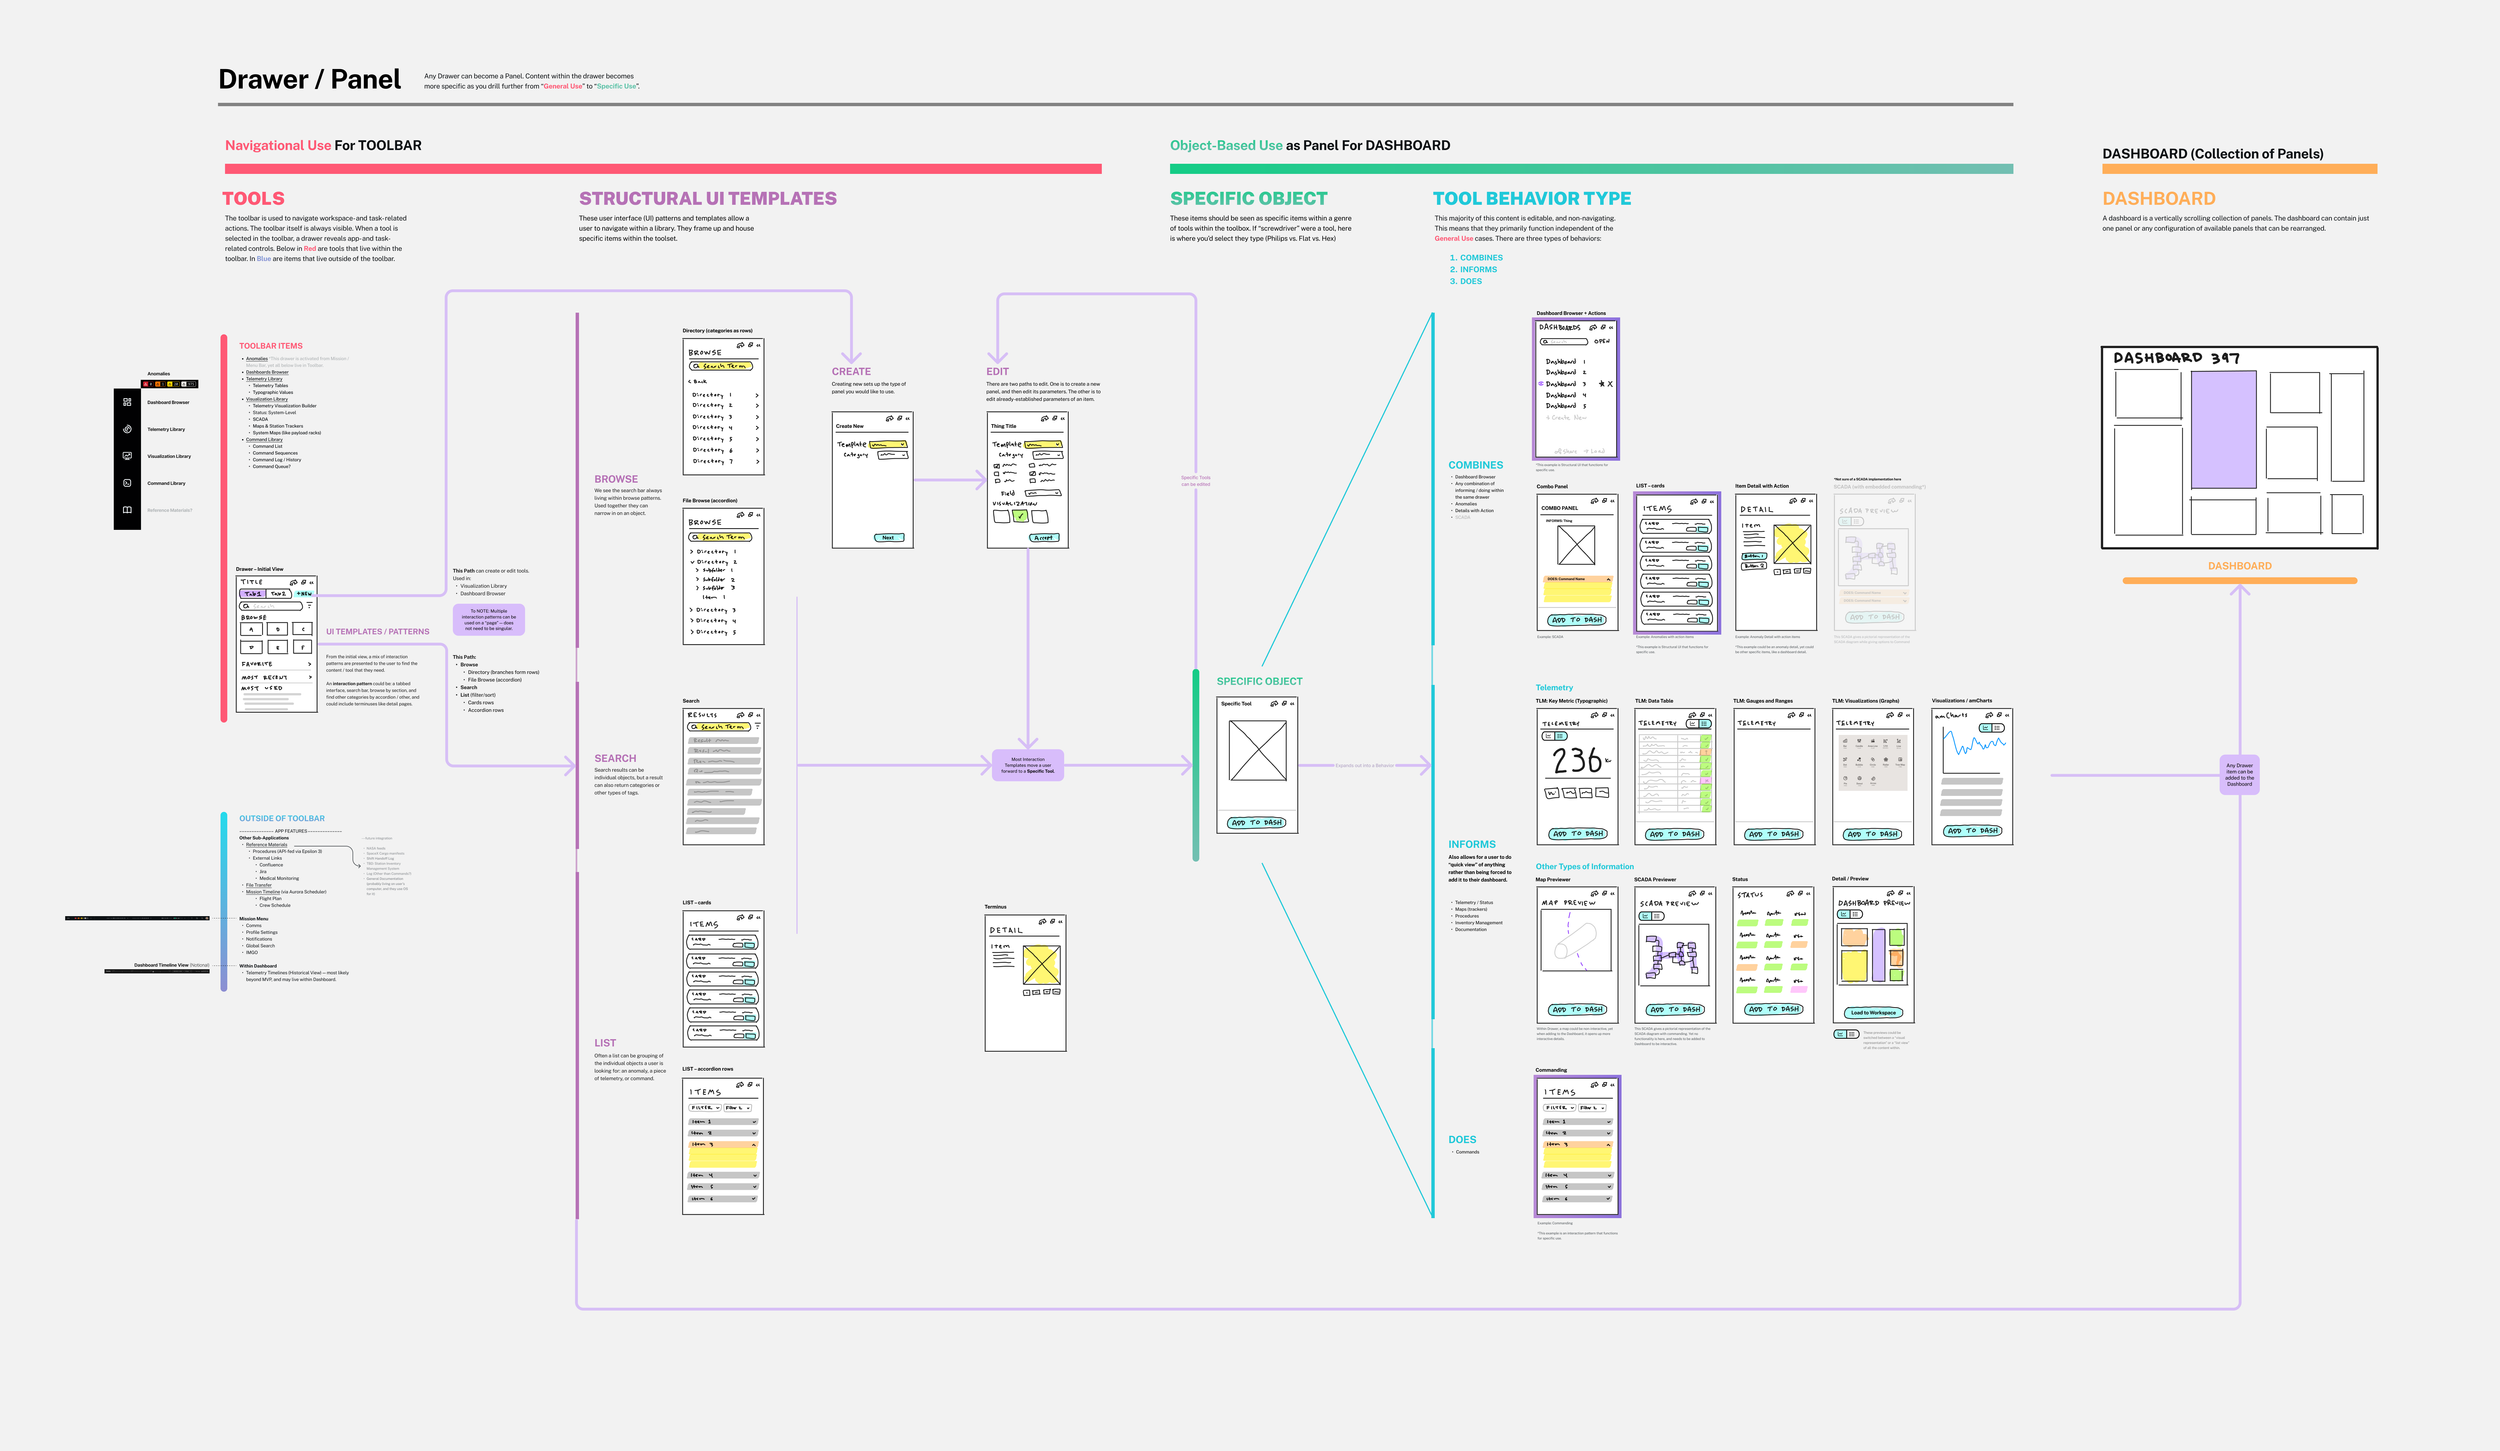Click the Reference Materials book icon
The height and width of the screenshot is (1451, 2500).
[x=127, y=510]
